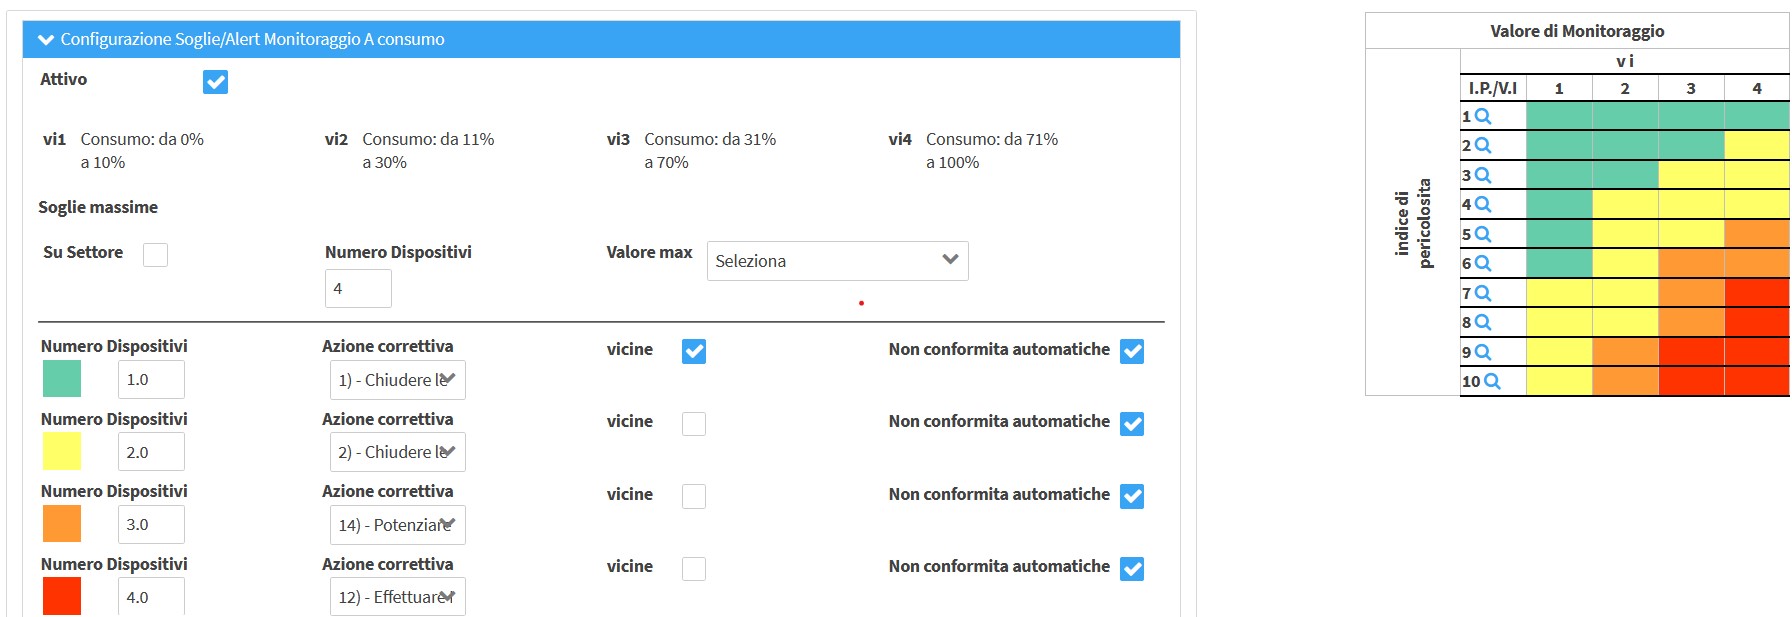Open the magnifier for pericolosita row 4
Image resolution: width=1792 pixels, height=617 pixels.
(x=1483, y=205)
